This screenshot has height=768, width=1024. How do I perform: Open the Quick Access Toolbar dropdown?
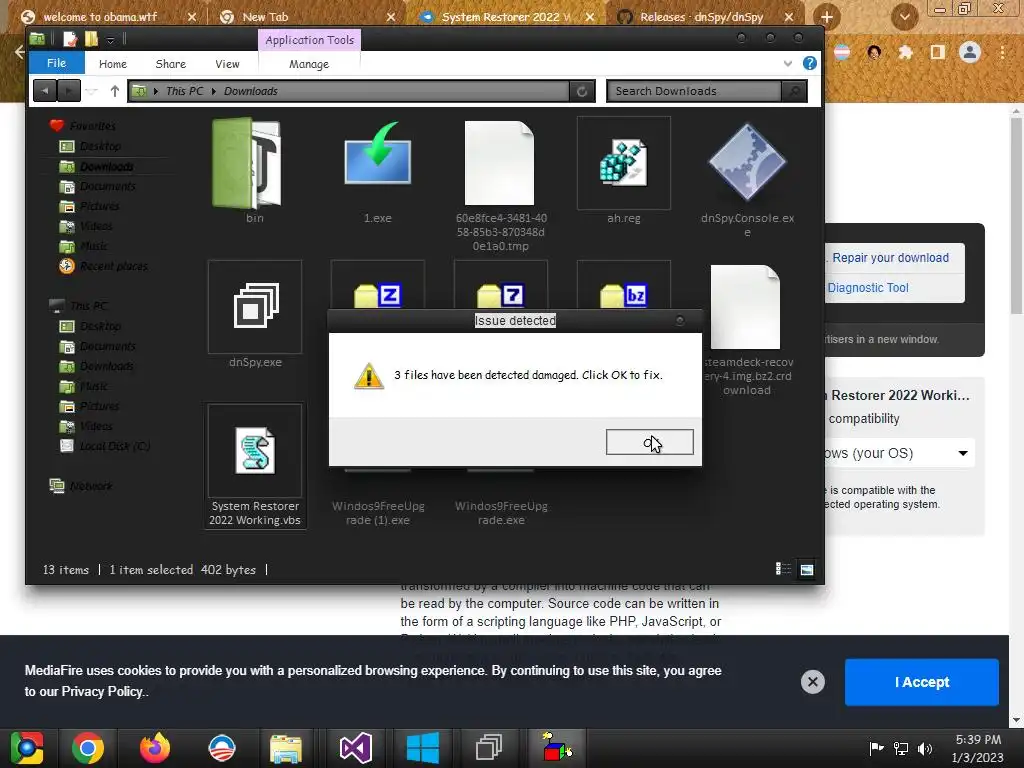click(110, 40)
